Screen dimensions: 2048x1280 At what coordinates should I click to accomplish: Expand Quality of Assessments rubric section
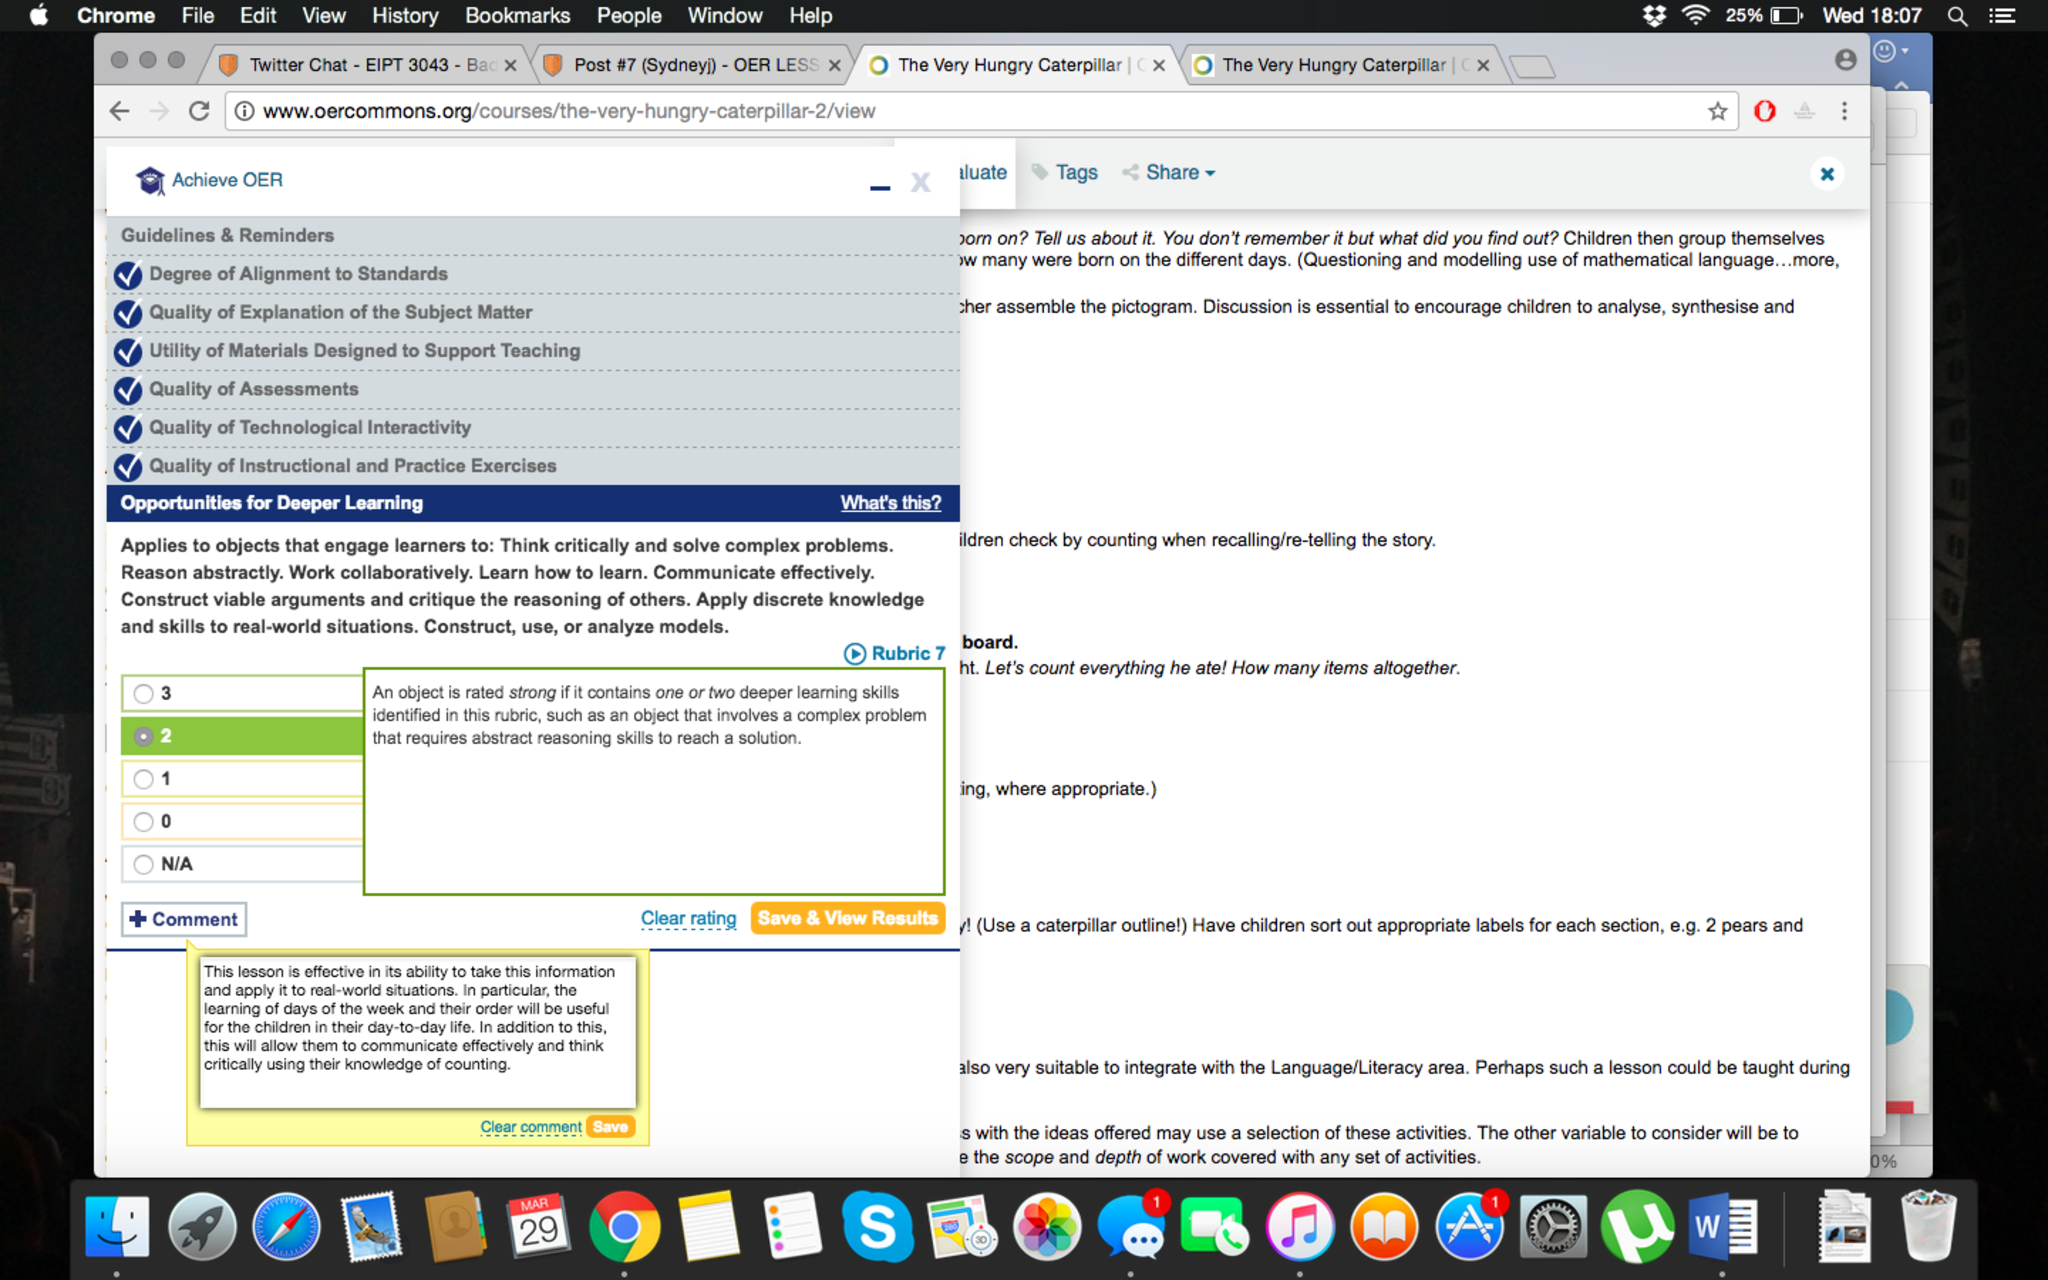click(253, 389)
